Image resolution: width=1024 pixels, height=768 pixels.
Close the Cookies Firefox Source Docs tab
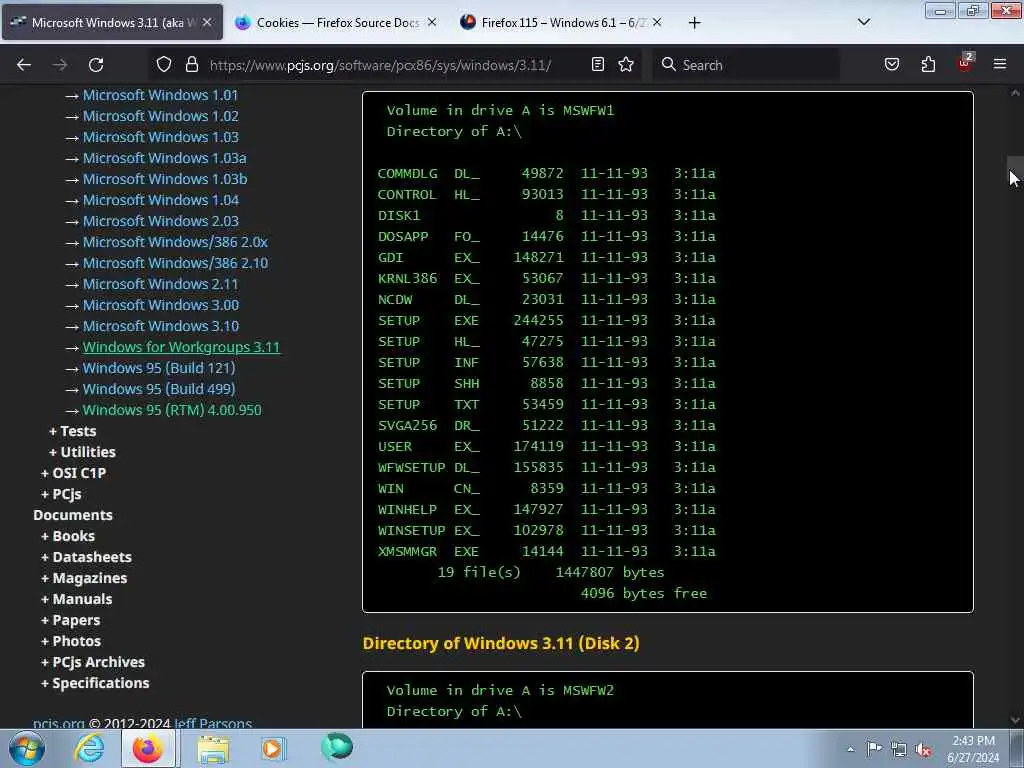click(432, 22)
